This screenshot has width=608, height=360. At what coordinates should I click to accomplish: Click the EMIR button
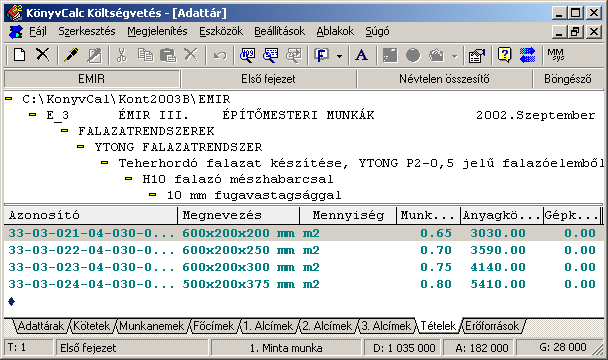click(x=92, y=79)
